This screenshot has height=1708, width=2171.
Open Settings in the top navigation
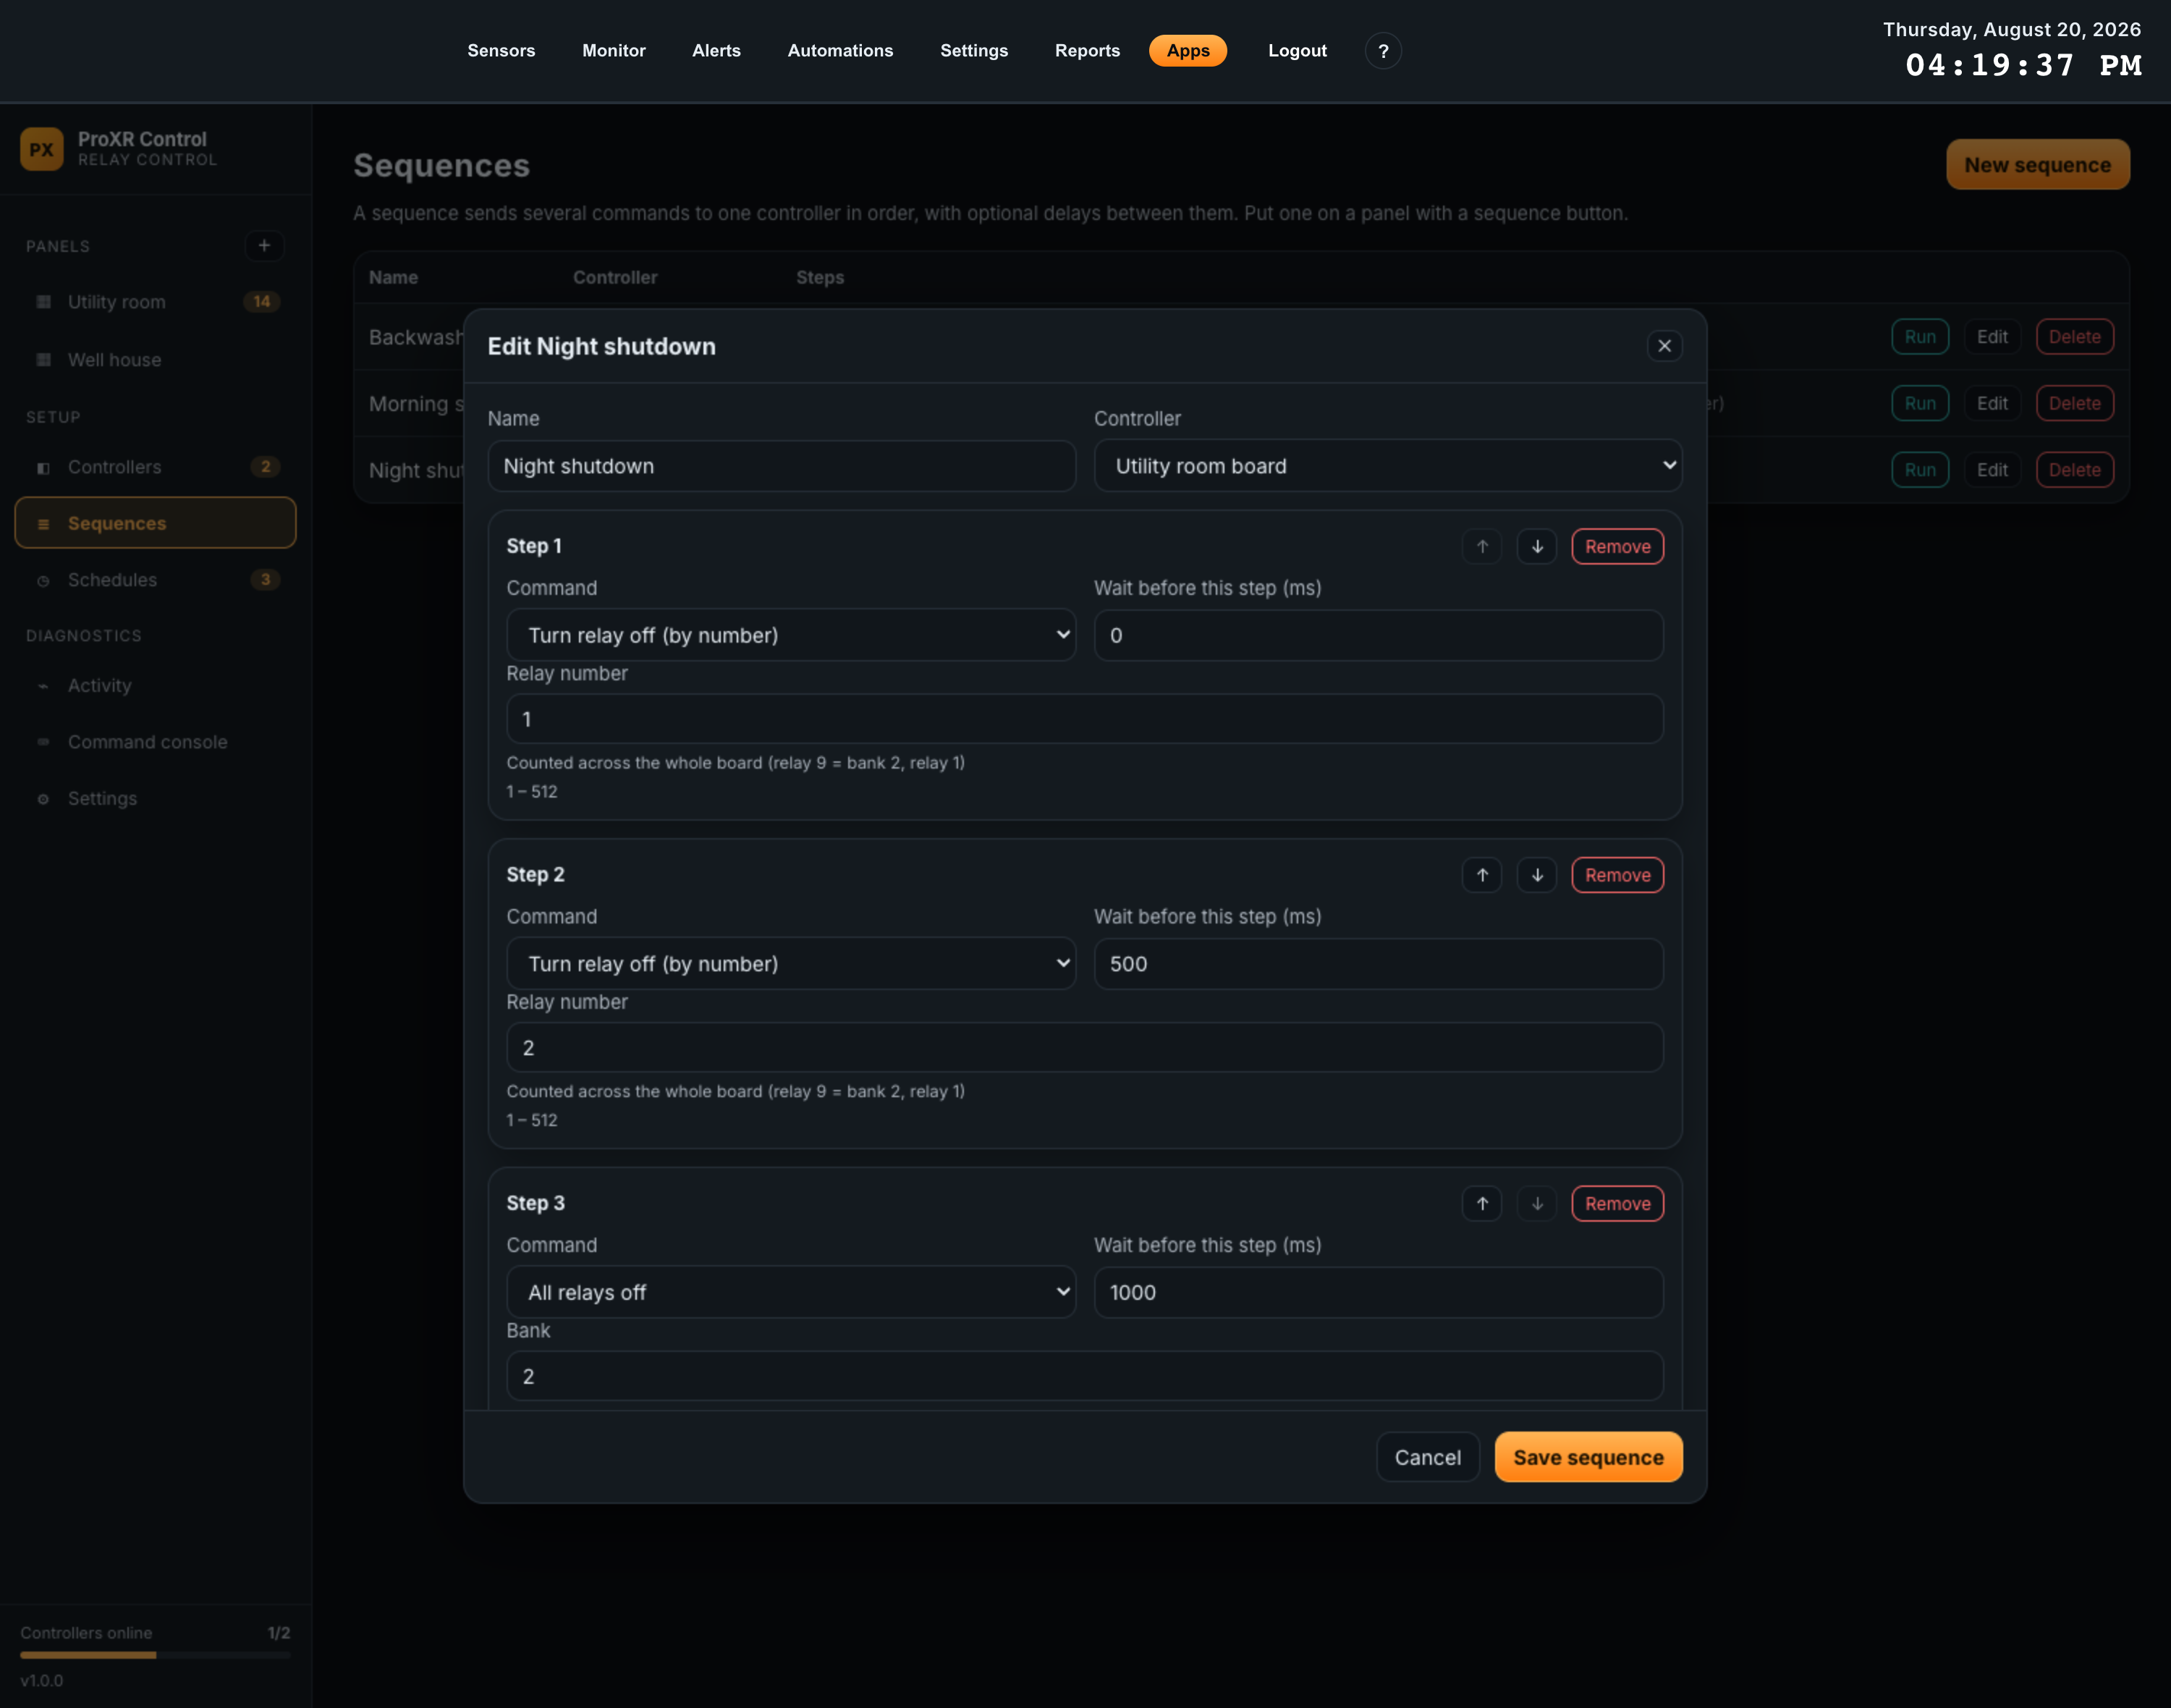point(974,51)
